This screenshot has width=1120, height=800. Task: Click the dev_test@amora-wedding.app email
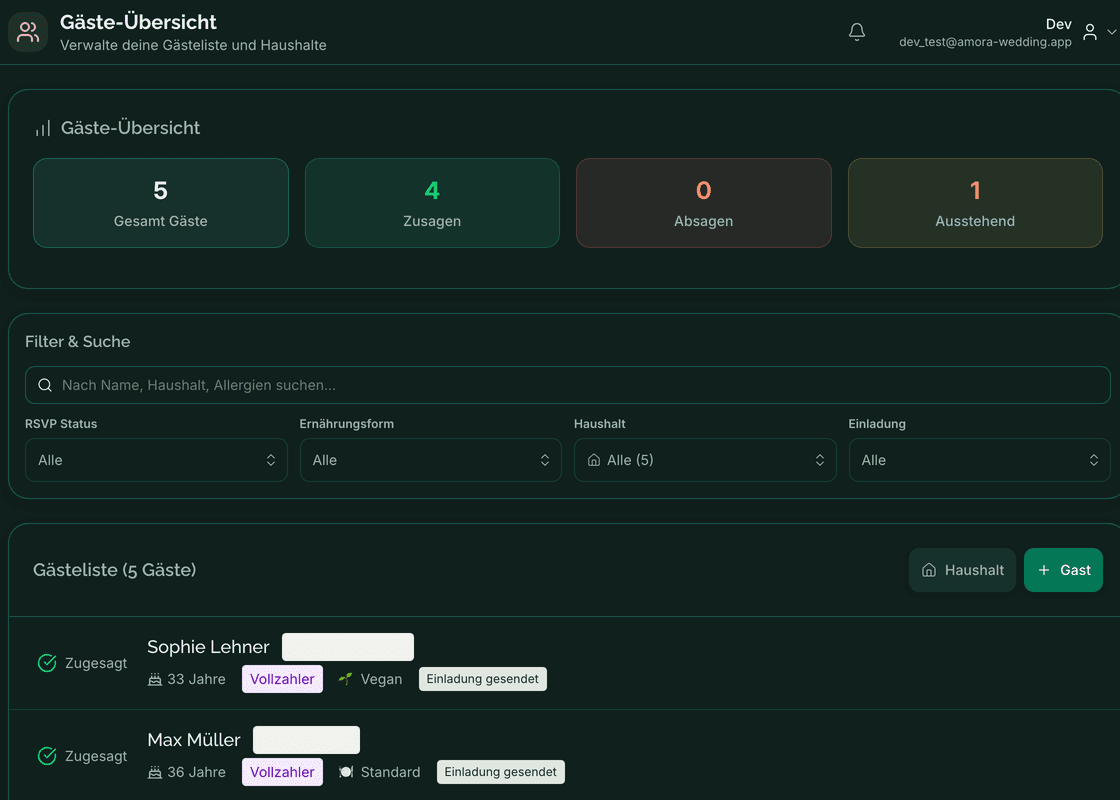pos(985,42)
